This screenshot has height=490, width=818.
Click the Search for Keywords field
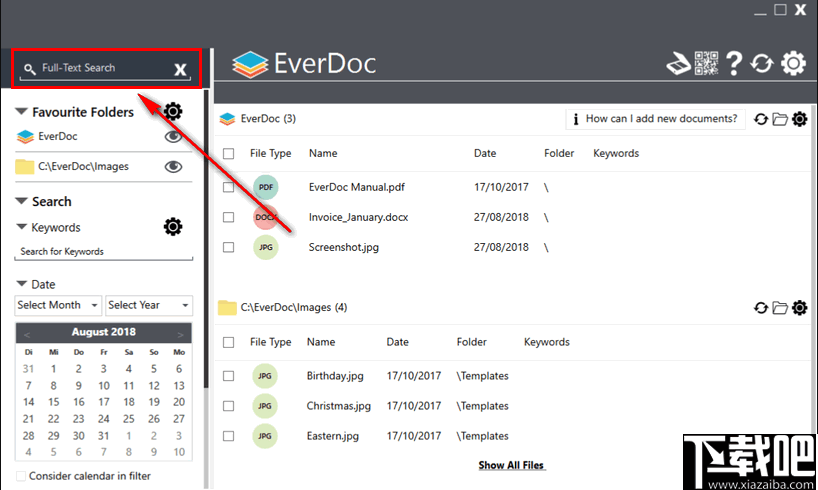[104, 252]
